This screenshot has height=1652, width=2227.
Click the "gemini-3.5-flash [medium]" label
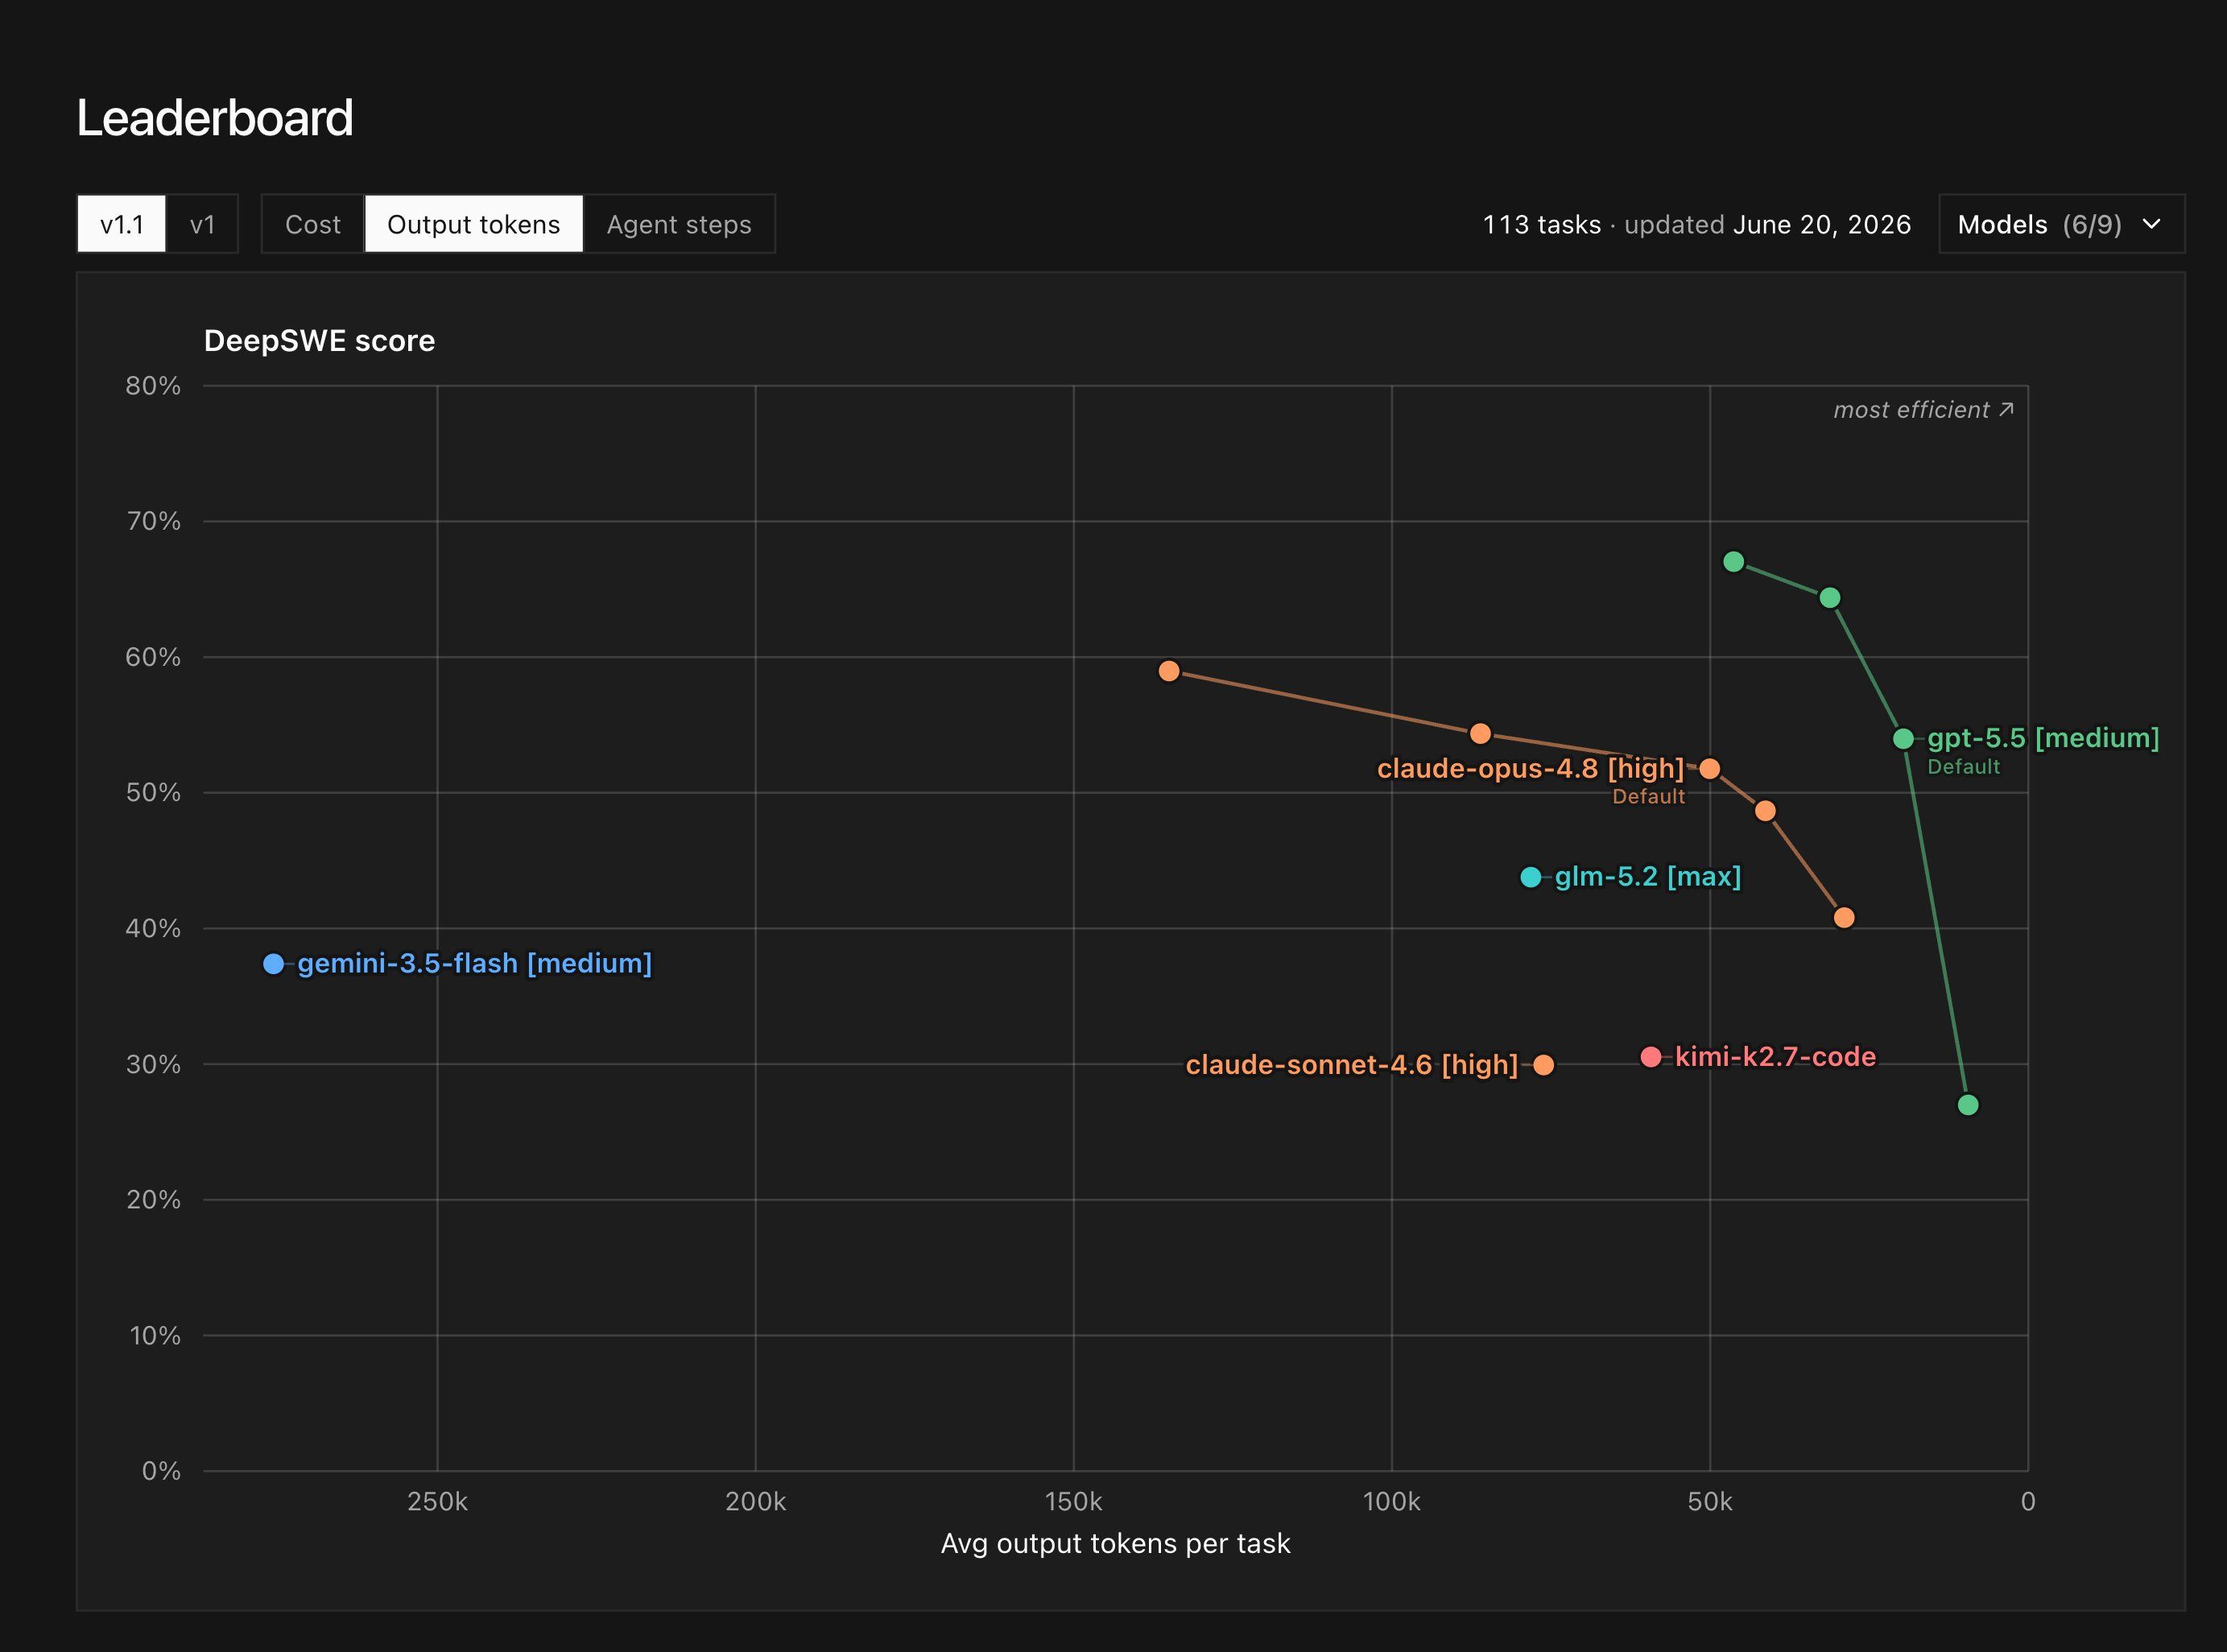[x=475, y=964]
